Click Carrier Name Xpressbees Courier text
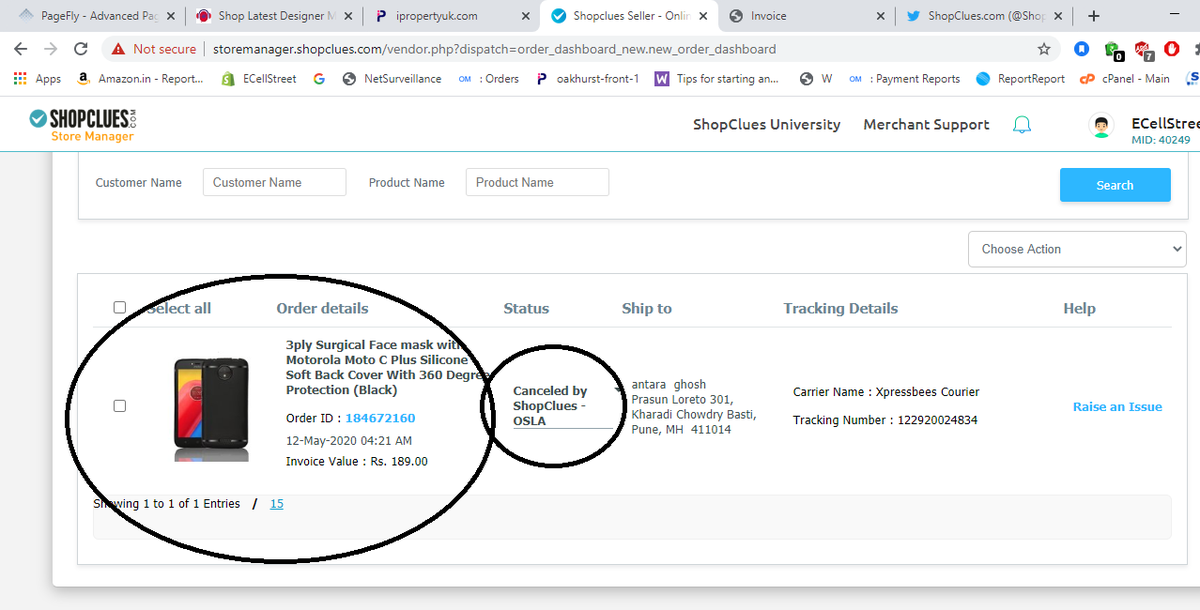 point(886,392)
